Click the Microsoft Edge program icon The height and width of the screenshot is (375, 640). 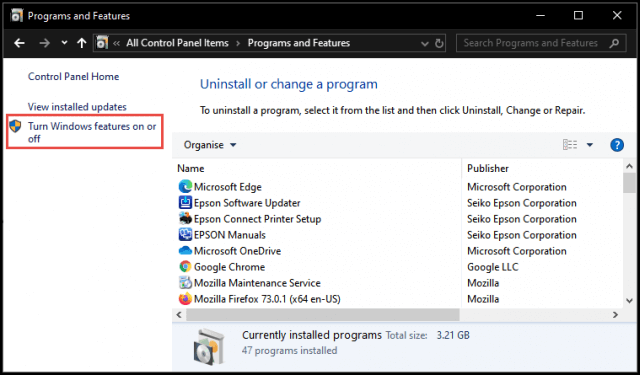[x=185, y=187]
